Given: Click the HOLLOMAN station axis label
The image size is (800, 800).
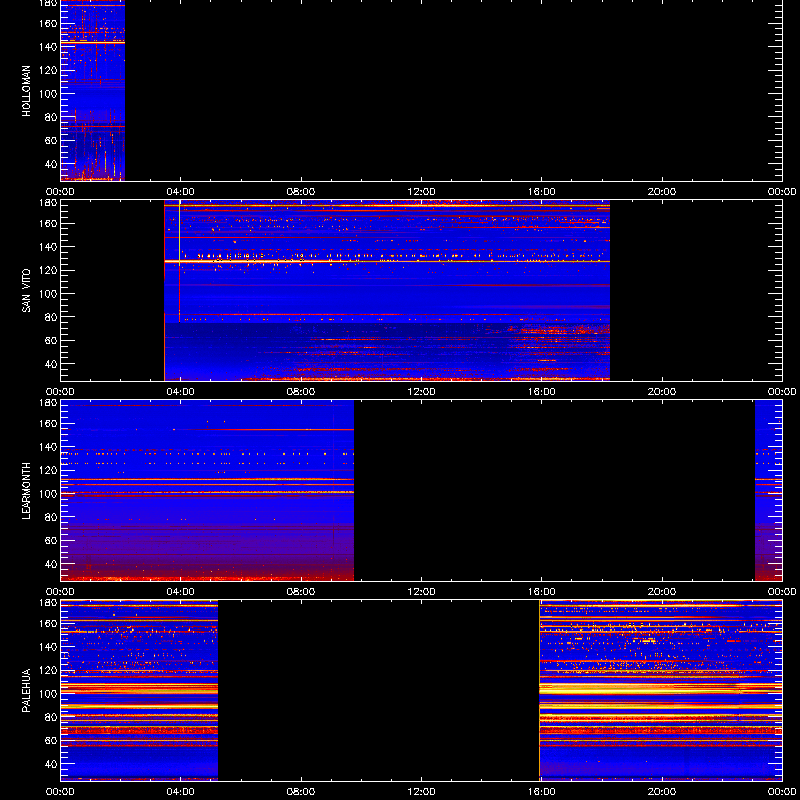Looking at the screenshot, I should click(26, 91).
